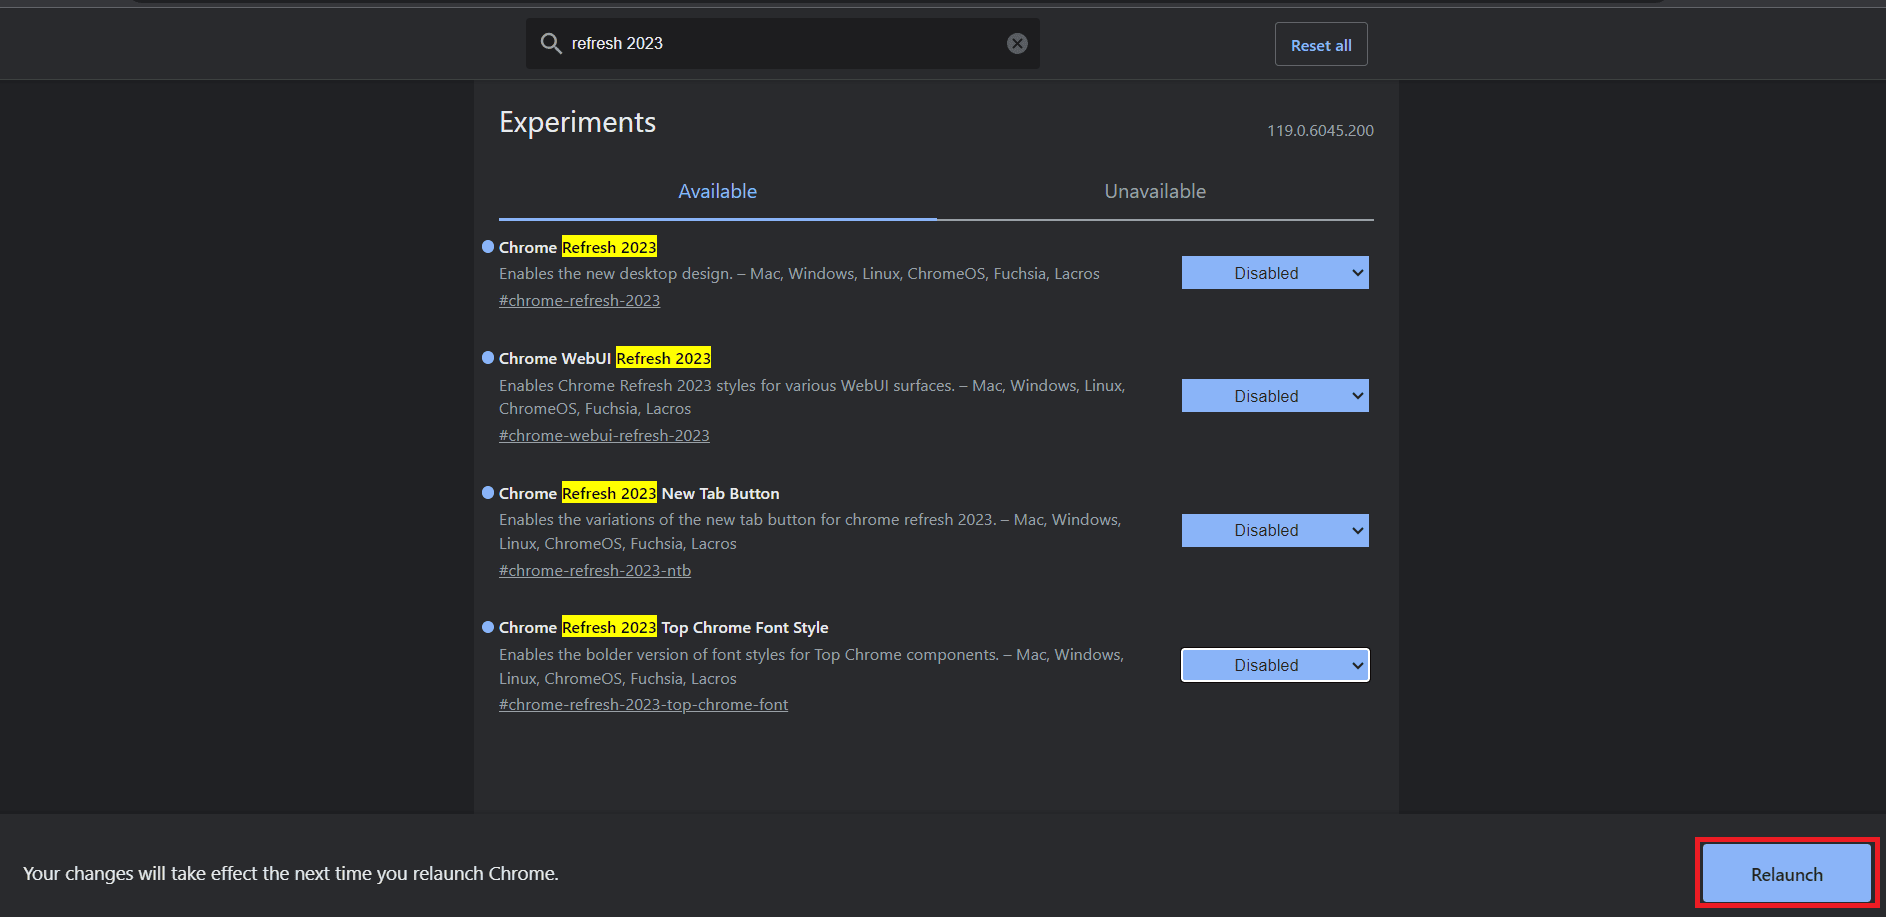Click the 'Chrome WebUI Refresh 2023' title
This screenshot has height=917, width=1886.
[x=605, y=358]
